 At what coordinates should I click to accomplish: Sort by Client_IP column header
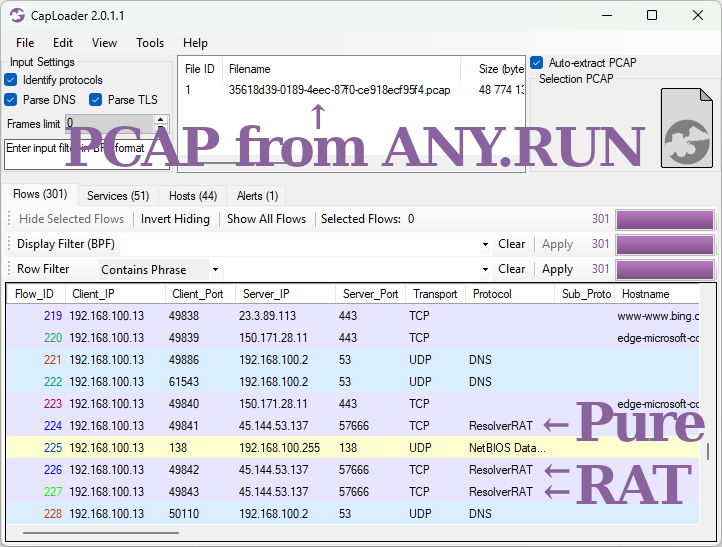tap(115, 294)
